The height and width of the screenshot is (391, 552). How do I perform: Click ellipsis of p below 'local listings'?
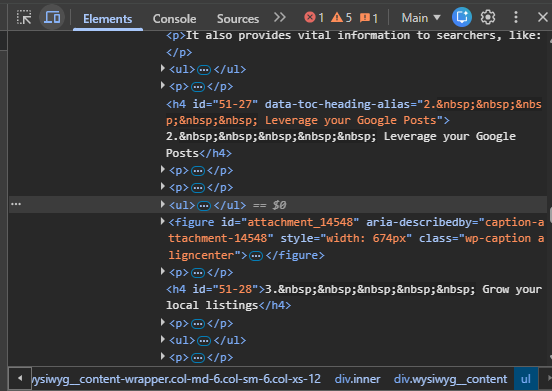198,324
